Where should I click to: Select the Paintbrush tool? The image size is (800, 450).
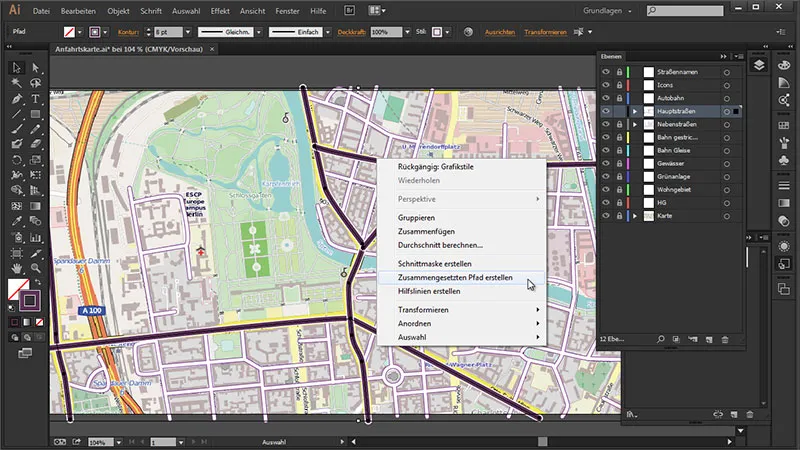click(x=16, y=129)
